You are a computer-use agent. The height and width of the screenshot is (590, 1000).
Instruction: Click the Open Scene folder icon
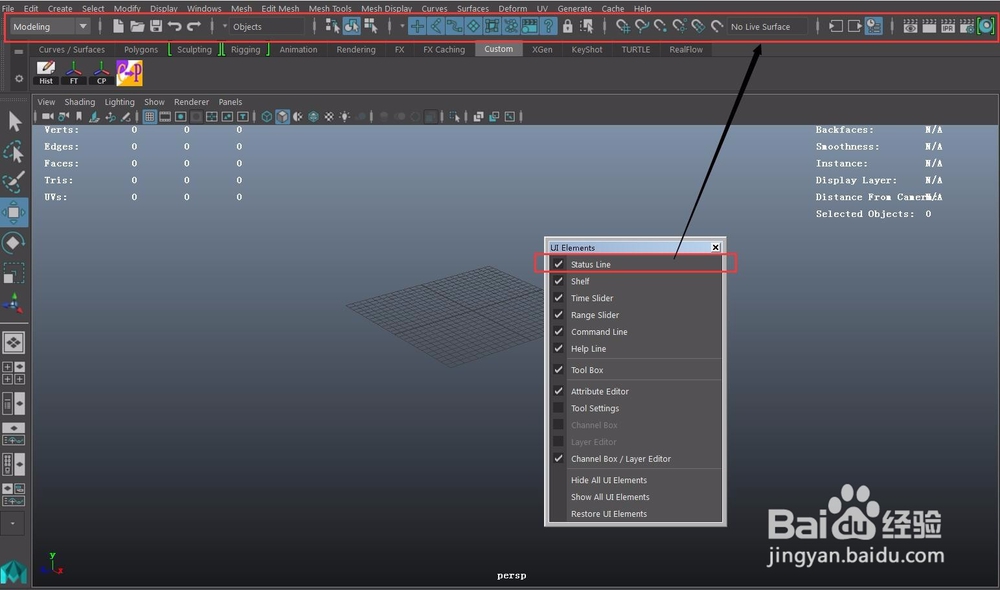(x=137, y=26)
